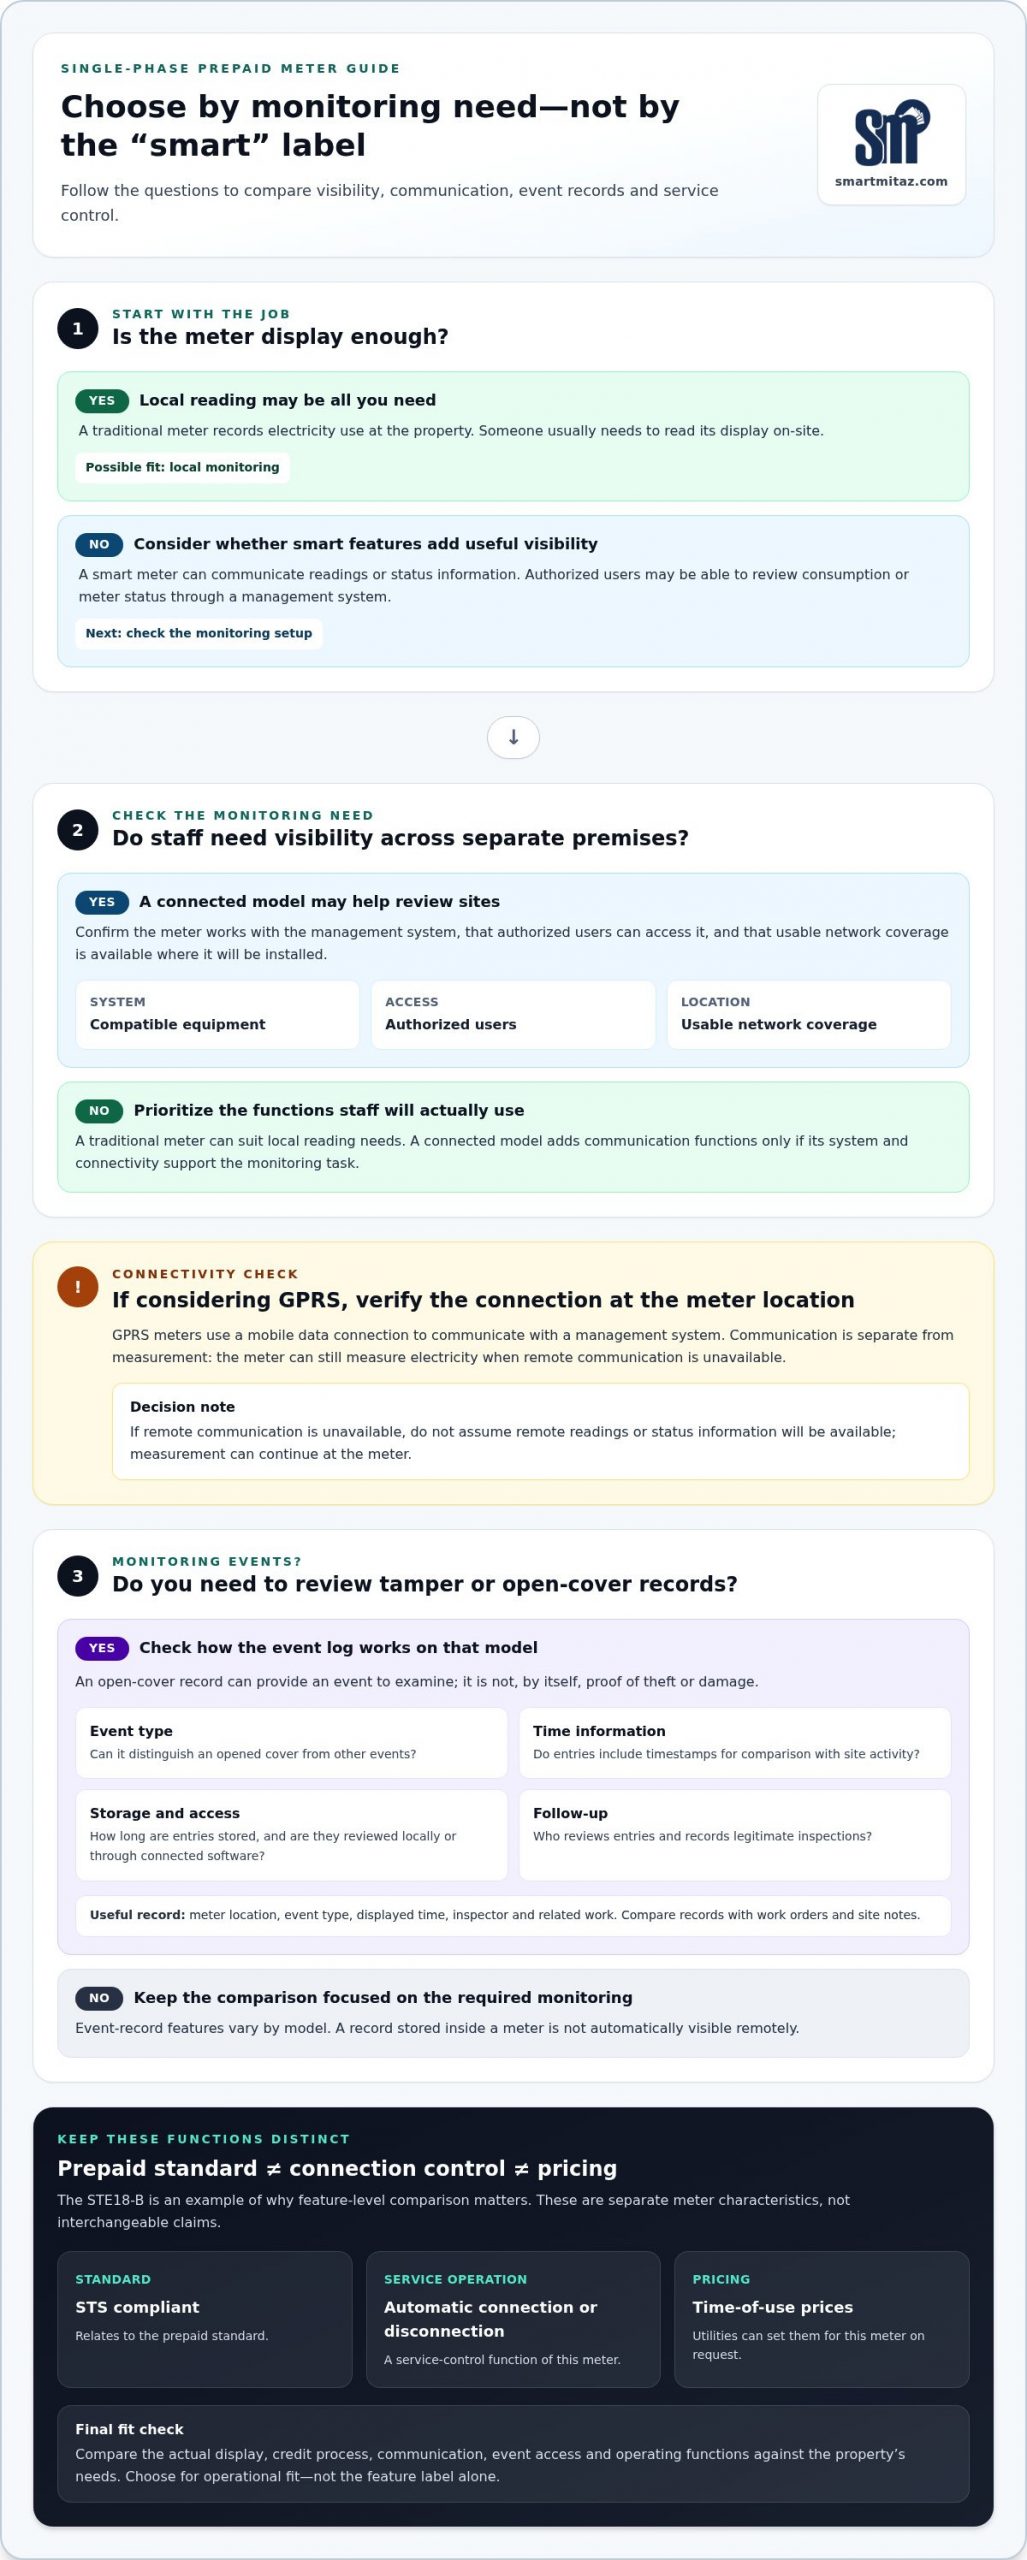Open the Usable network coverage card
This screenshot has height=2560, width=1027.
pos(809,1014)
